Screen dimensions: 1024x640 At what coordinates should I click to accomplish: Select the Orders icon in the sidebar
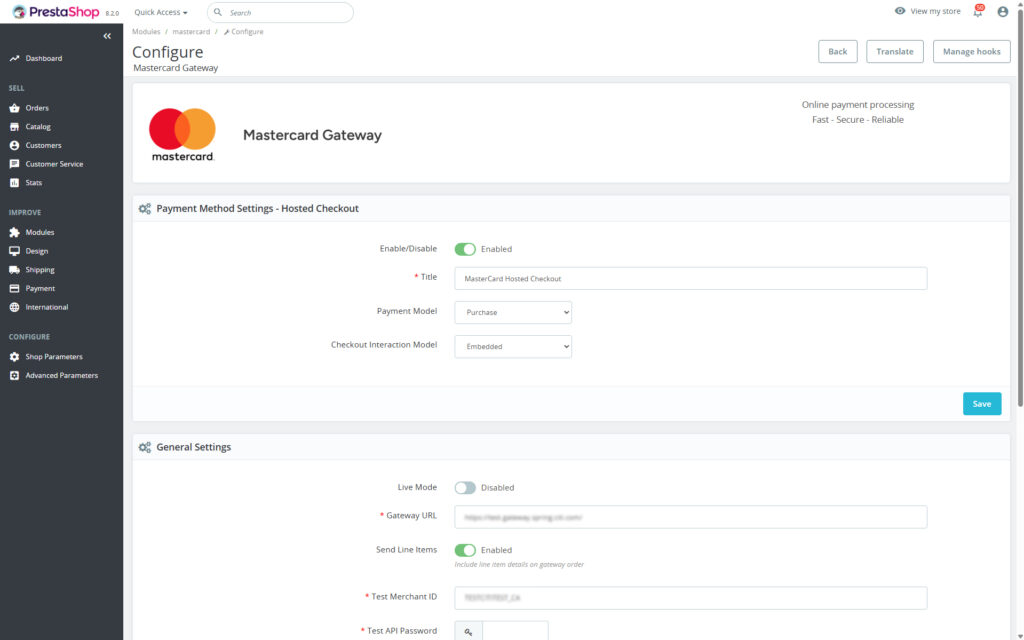[17, 107]
